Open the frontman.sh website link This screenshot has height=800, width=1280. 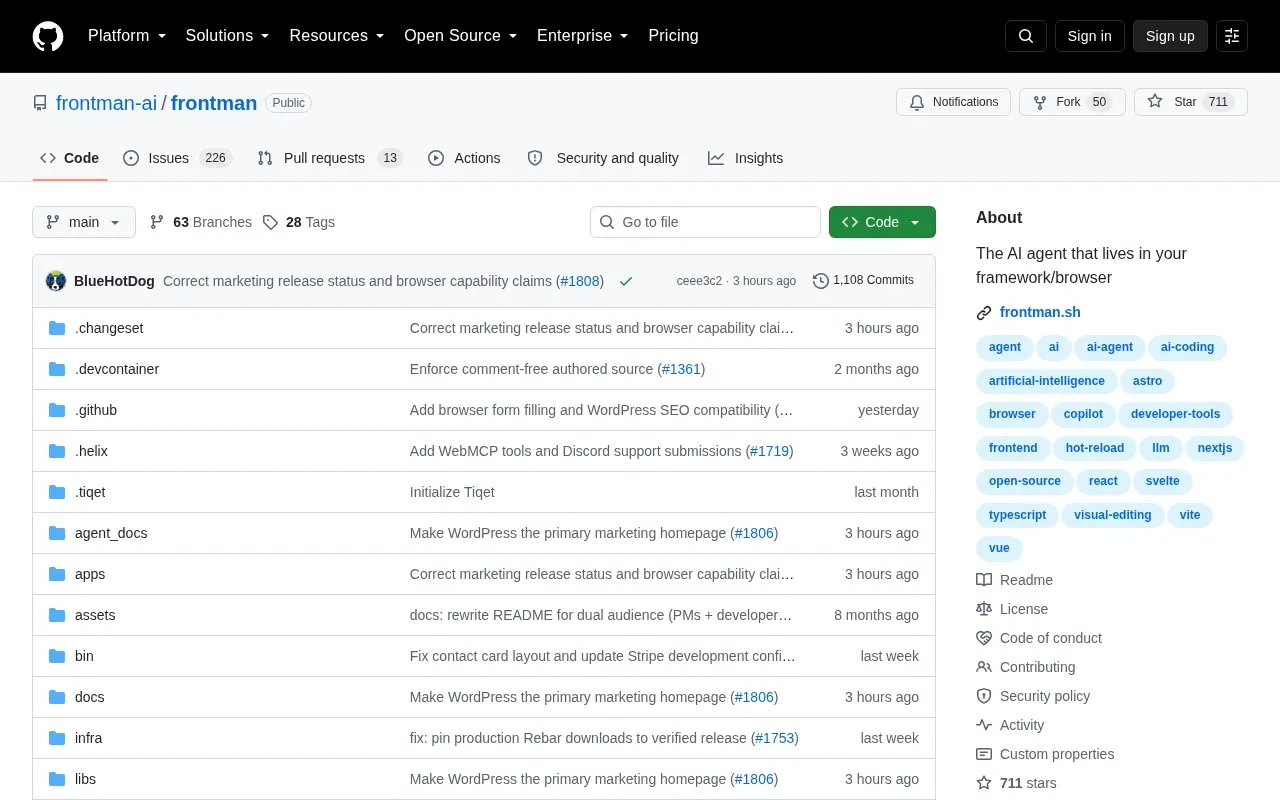point(1040,312)
